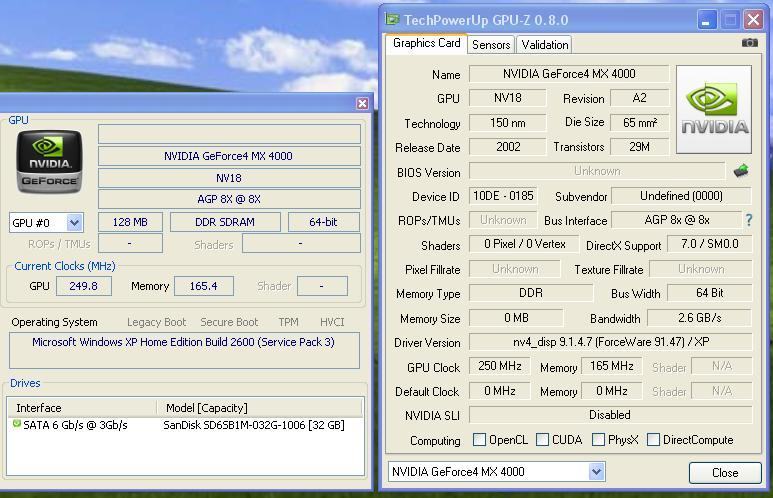Image resolution: width=773 pixels, height=498 pixels.
Task: Click the NVIDIA GeForce badge in left window
Action: pyautogui.click(x=49, y=162)
